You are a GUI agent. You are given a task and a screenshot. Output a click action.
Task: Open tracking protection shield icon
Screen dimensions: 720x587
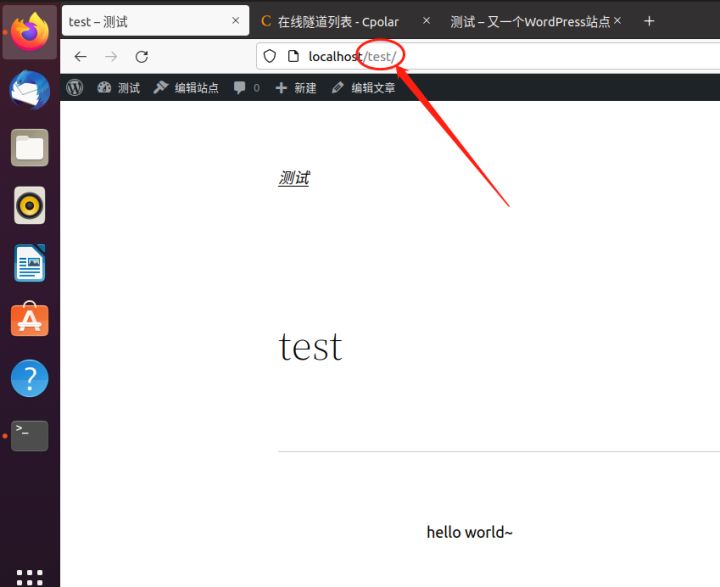click(270, 56)
